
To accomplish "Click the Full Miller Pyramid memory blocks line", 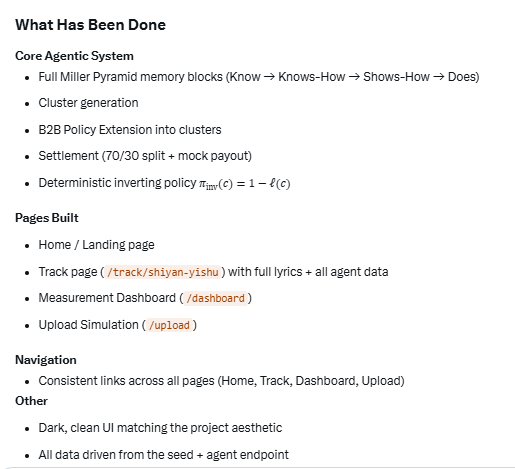I will tap(259, 77).
